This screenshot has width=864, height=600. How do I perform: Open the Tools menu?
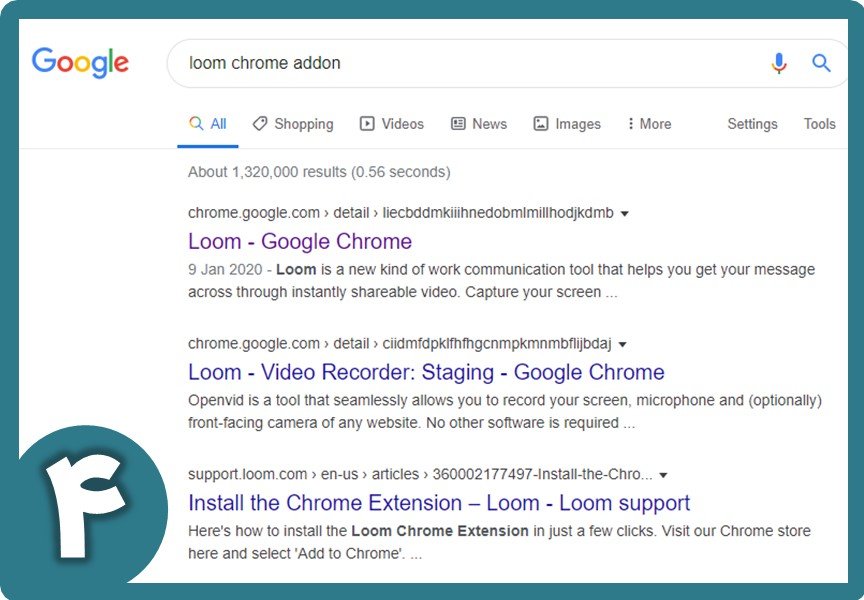click(x=819, y=123)
